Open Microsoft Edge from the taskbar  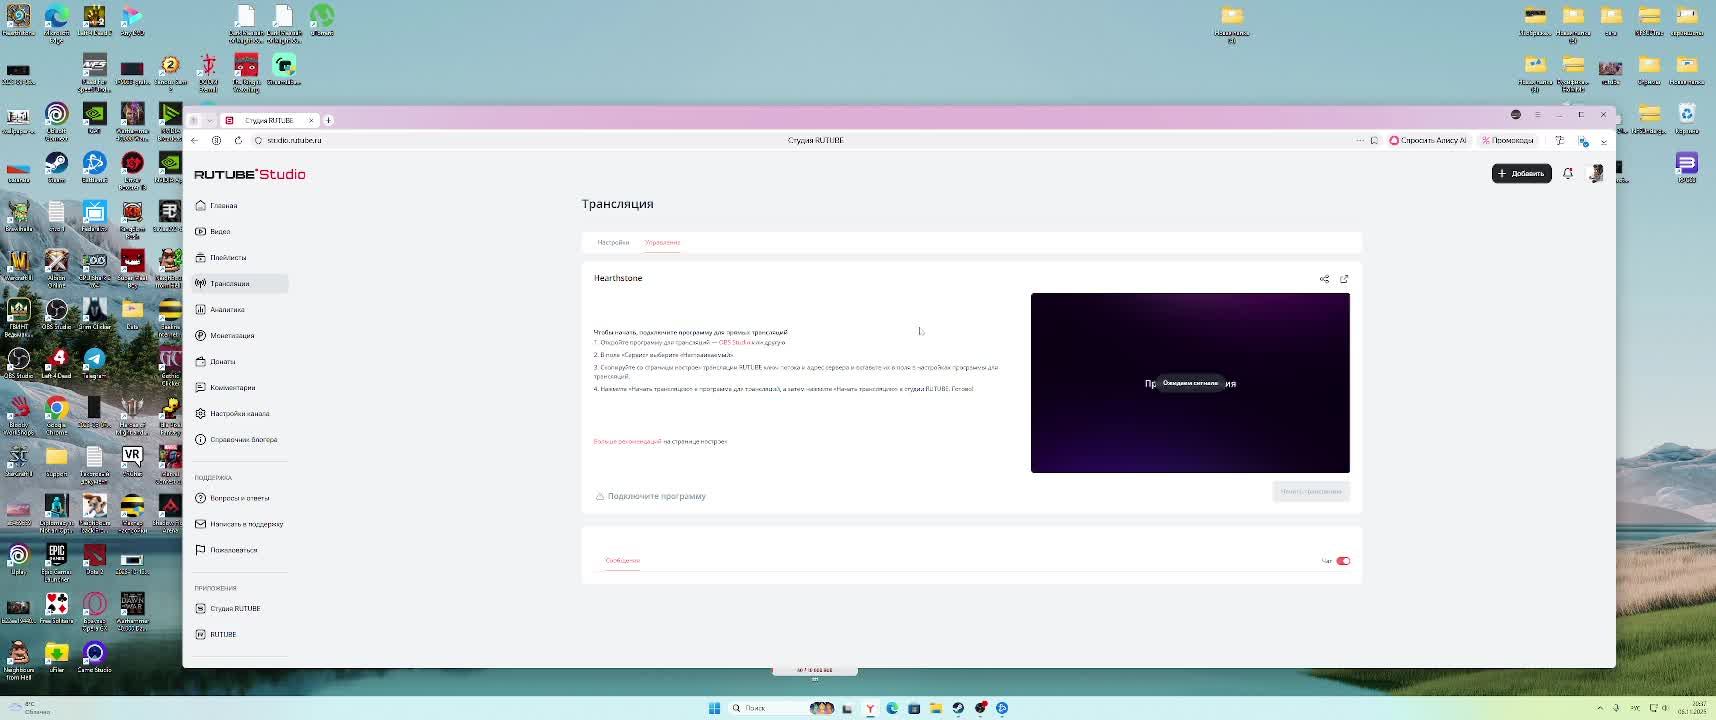892,708
